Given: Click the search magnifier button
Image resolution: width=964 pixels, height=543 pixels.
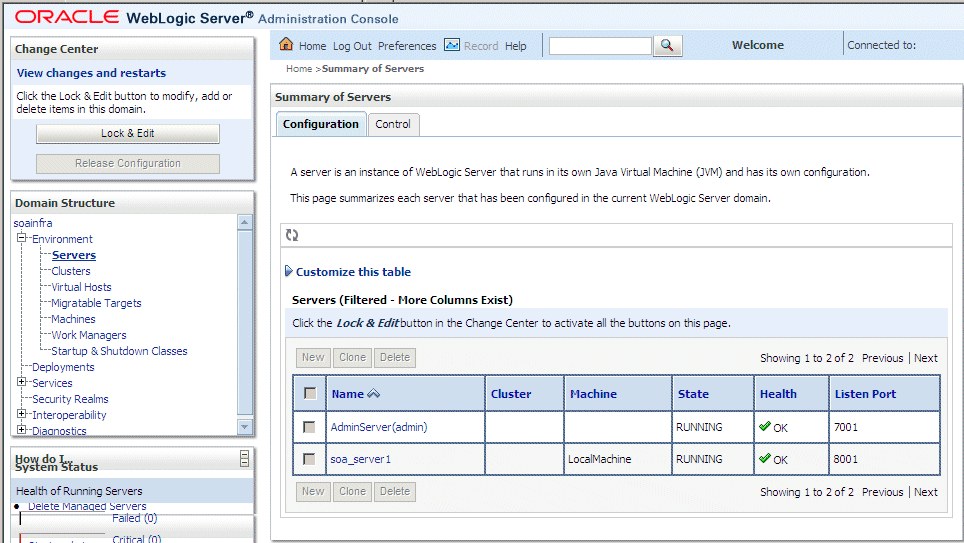Looking at the screenshot, I should [x=667, y=46].
